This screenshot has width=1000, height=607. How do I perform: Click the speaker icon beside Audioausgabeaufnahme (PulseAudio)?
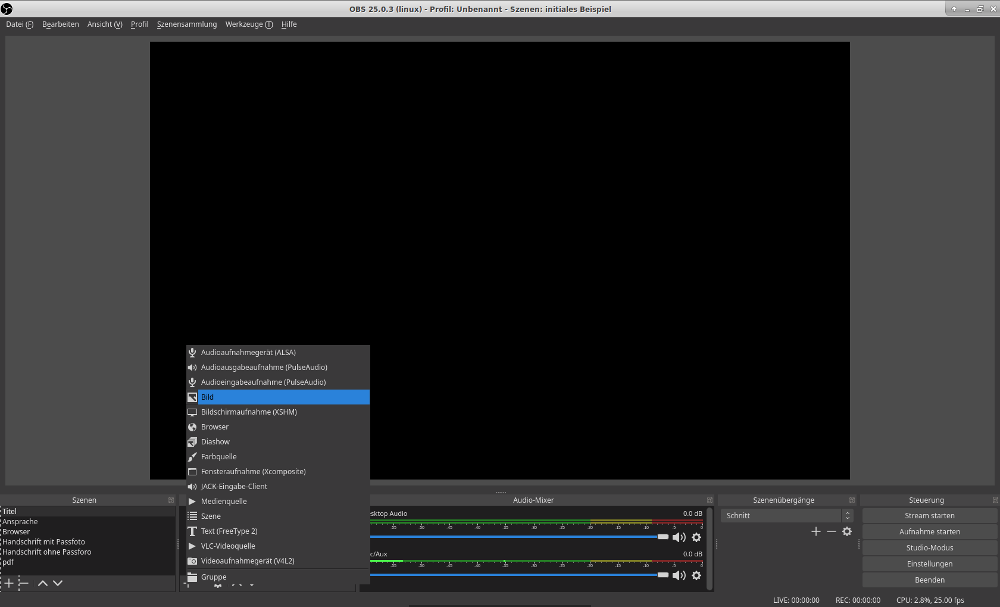pos(192,367)
